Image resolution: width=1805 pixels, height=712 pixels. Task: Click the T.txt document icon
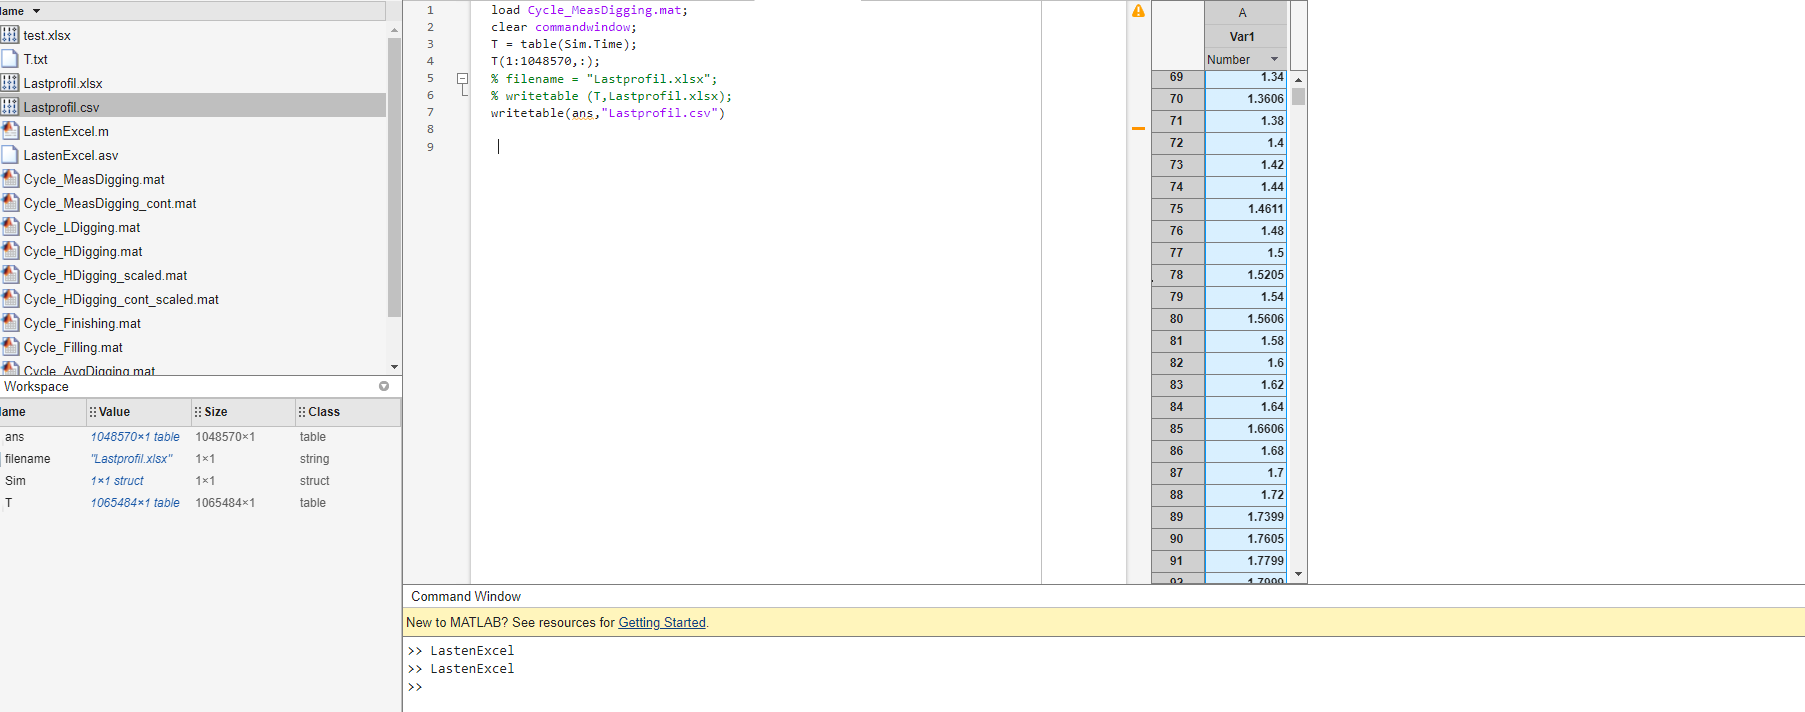click(x=10, y=59)
